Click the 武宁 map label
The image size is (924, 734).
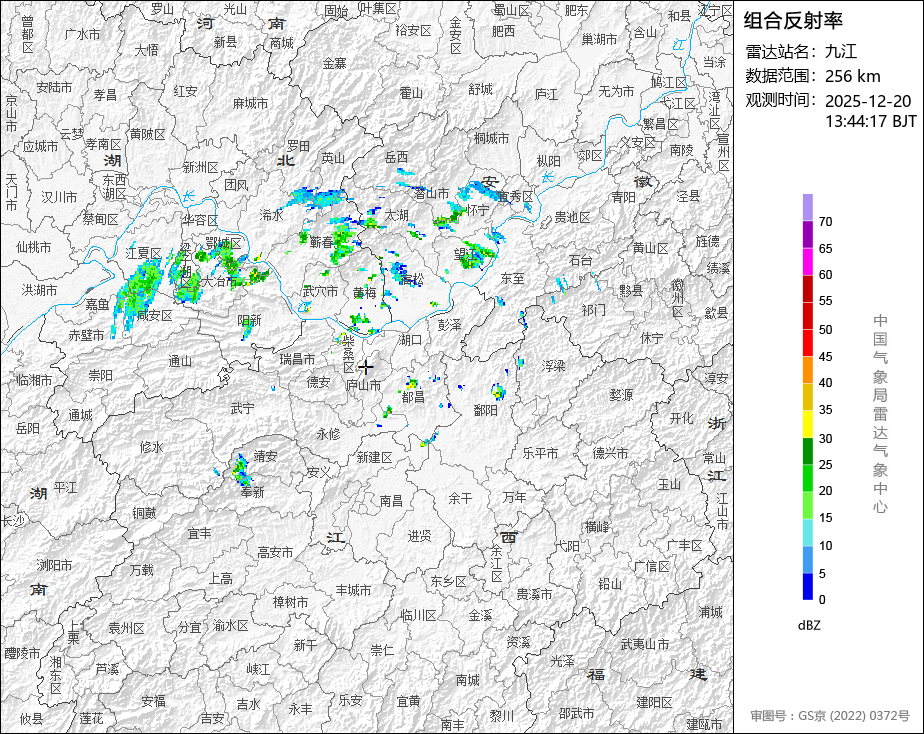click(242, 407)
